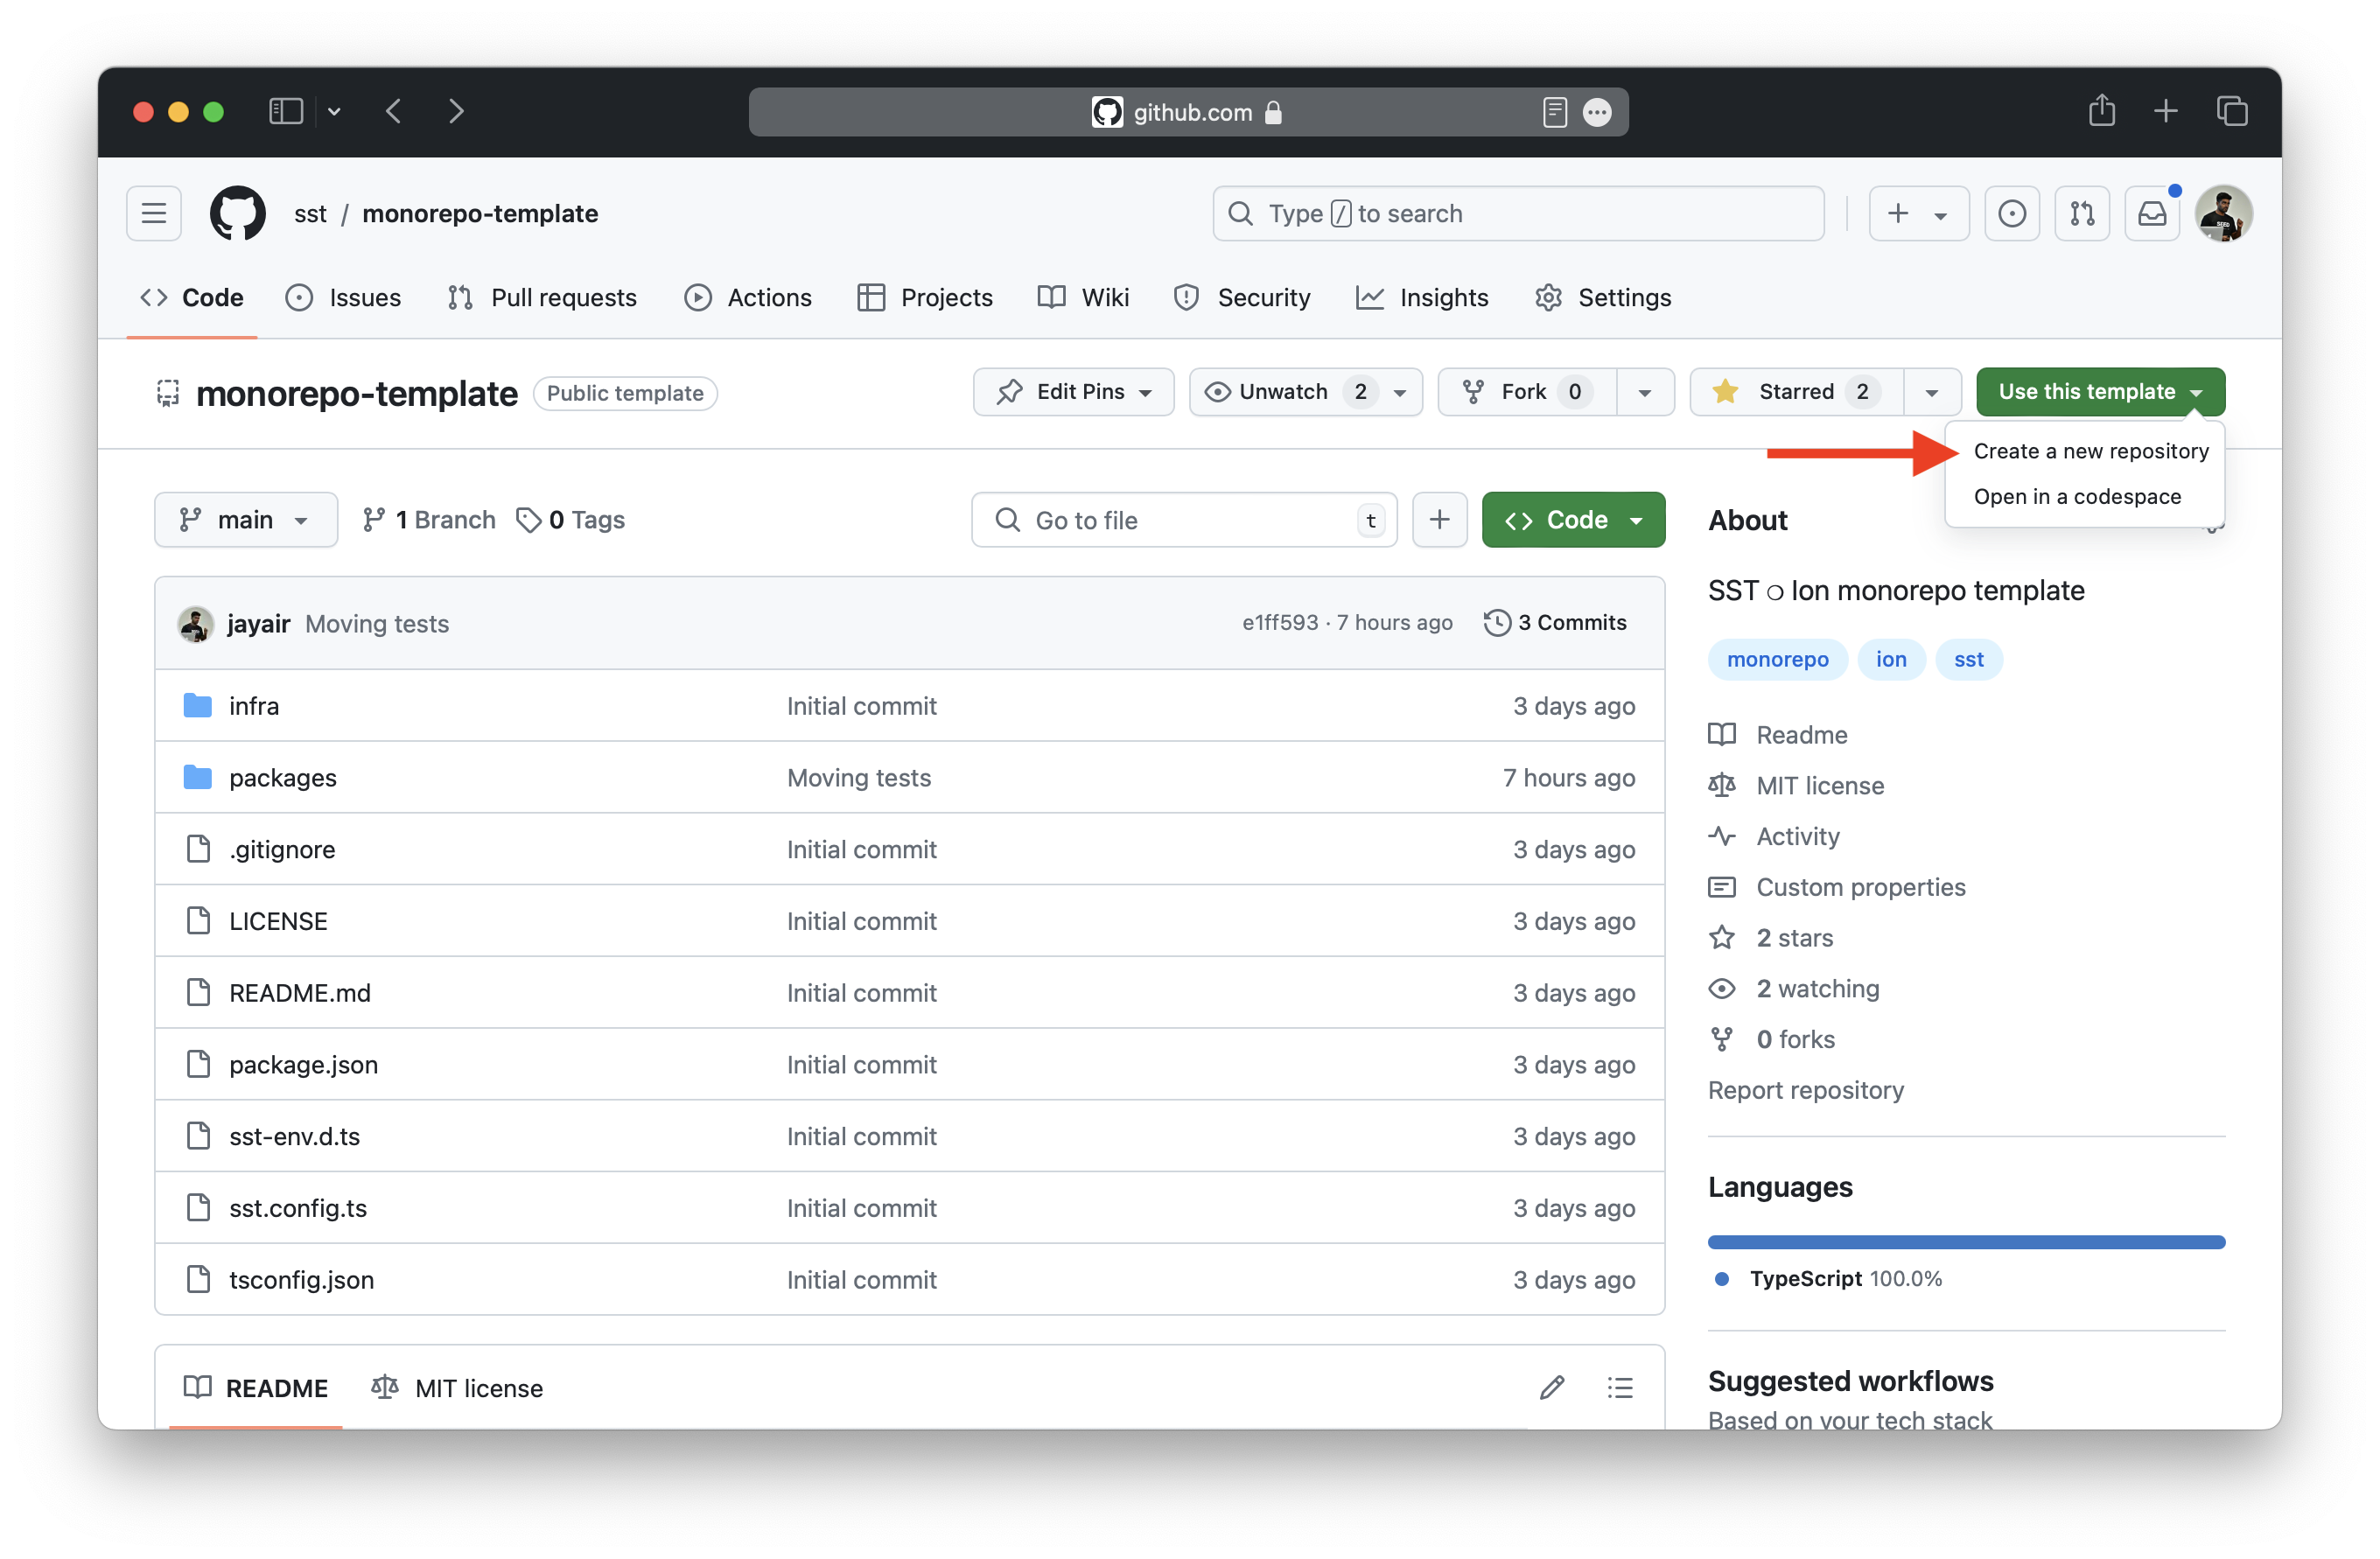Click the Type / to search field
2380x1559 pixels.
[x=1518, y=213]
